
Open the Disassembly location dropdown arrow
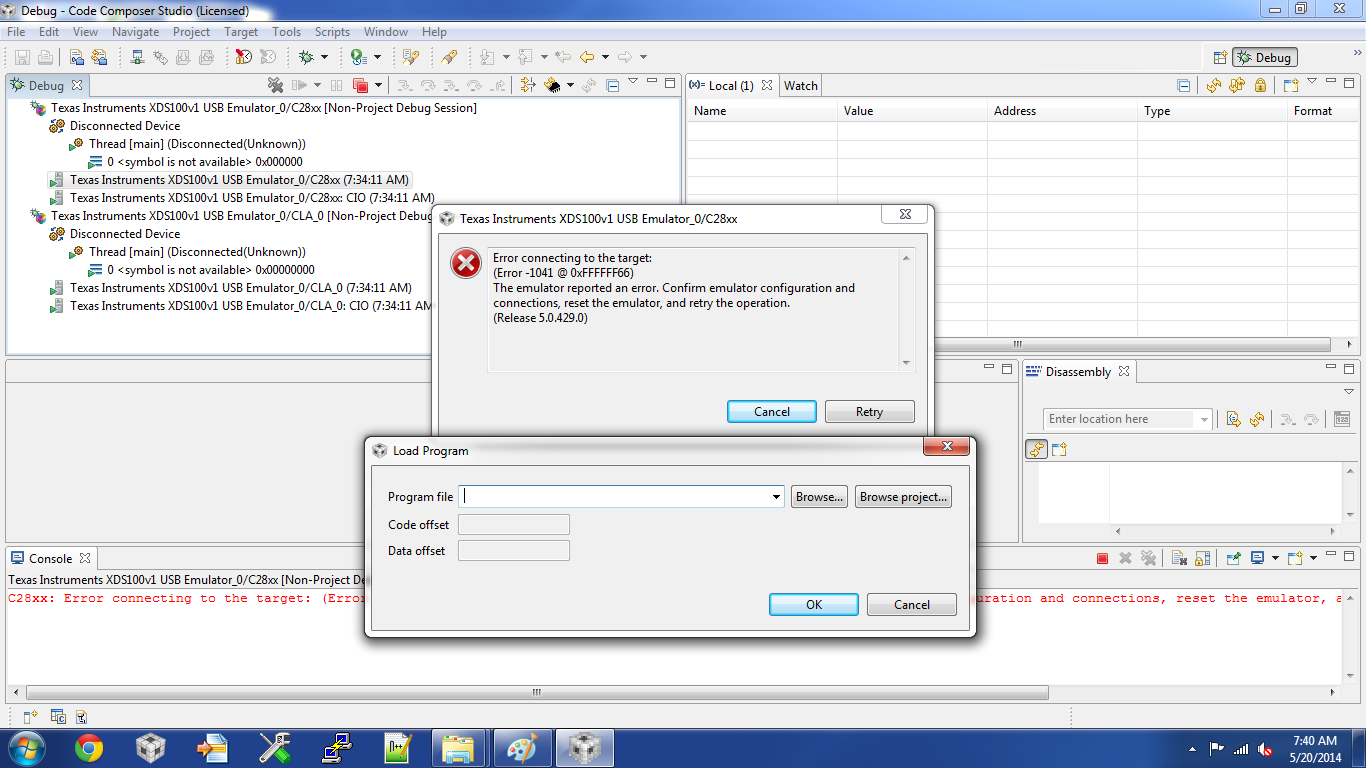click(1204, 420)
